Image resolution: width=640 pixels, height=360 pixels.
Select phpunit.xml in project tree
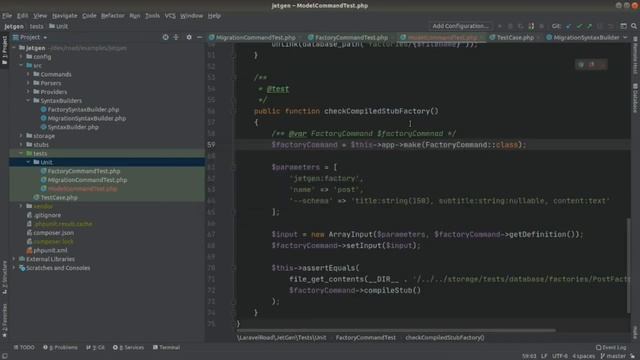point(50,250)
